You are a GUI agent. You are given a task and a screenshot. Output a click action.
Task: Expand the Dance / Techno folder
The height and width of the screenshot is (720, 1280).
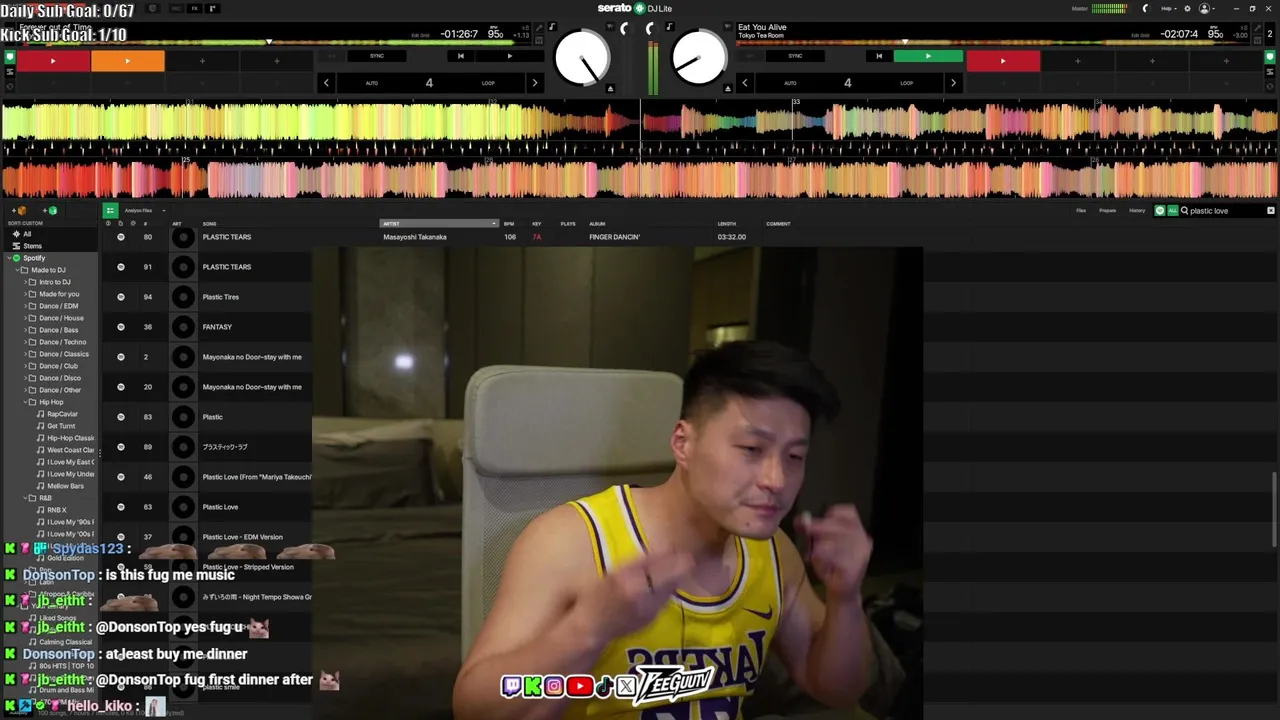25,342
